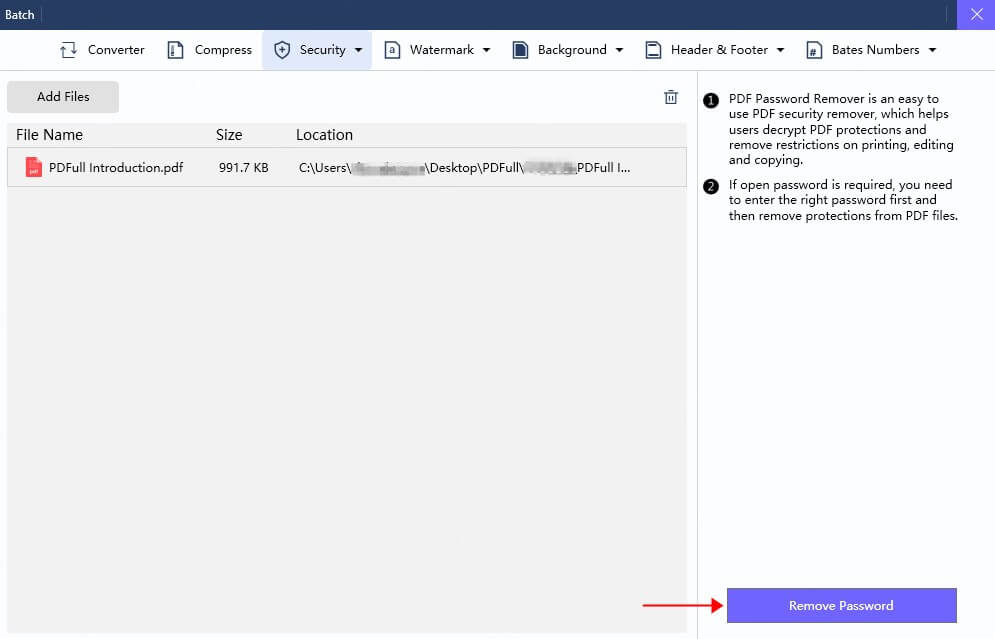Click the Background page icon
This screenshot has width=995, height=639.
coord(520,50)
